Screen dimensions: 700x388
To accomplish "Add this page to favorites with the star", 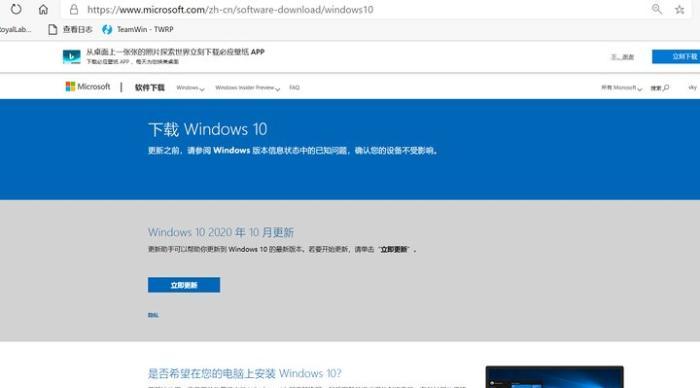I will 679,9.
